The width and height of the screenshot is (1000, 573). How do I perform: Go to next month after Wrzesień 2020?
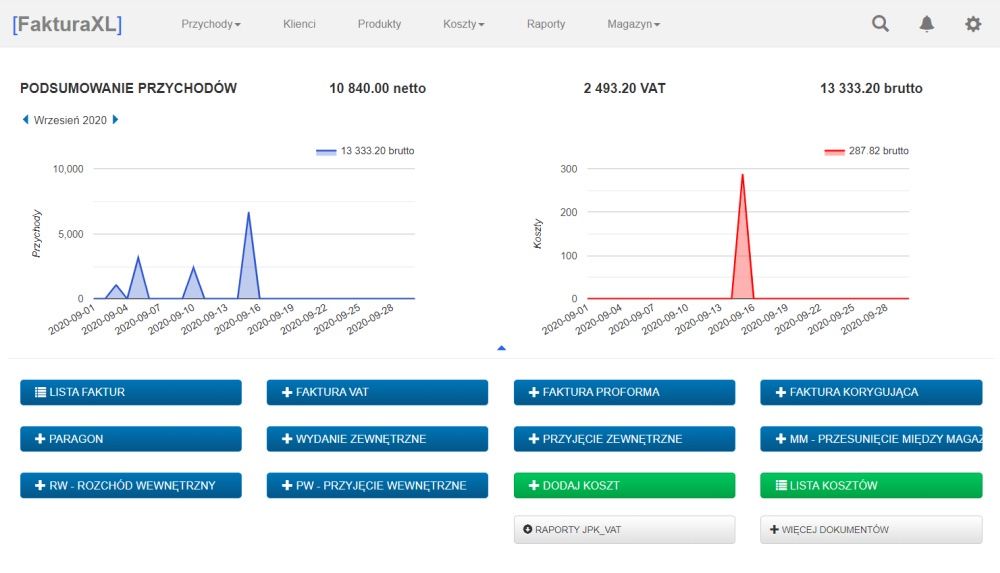[115, 119]
